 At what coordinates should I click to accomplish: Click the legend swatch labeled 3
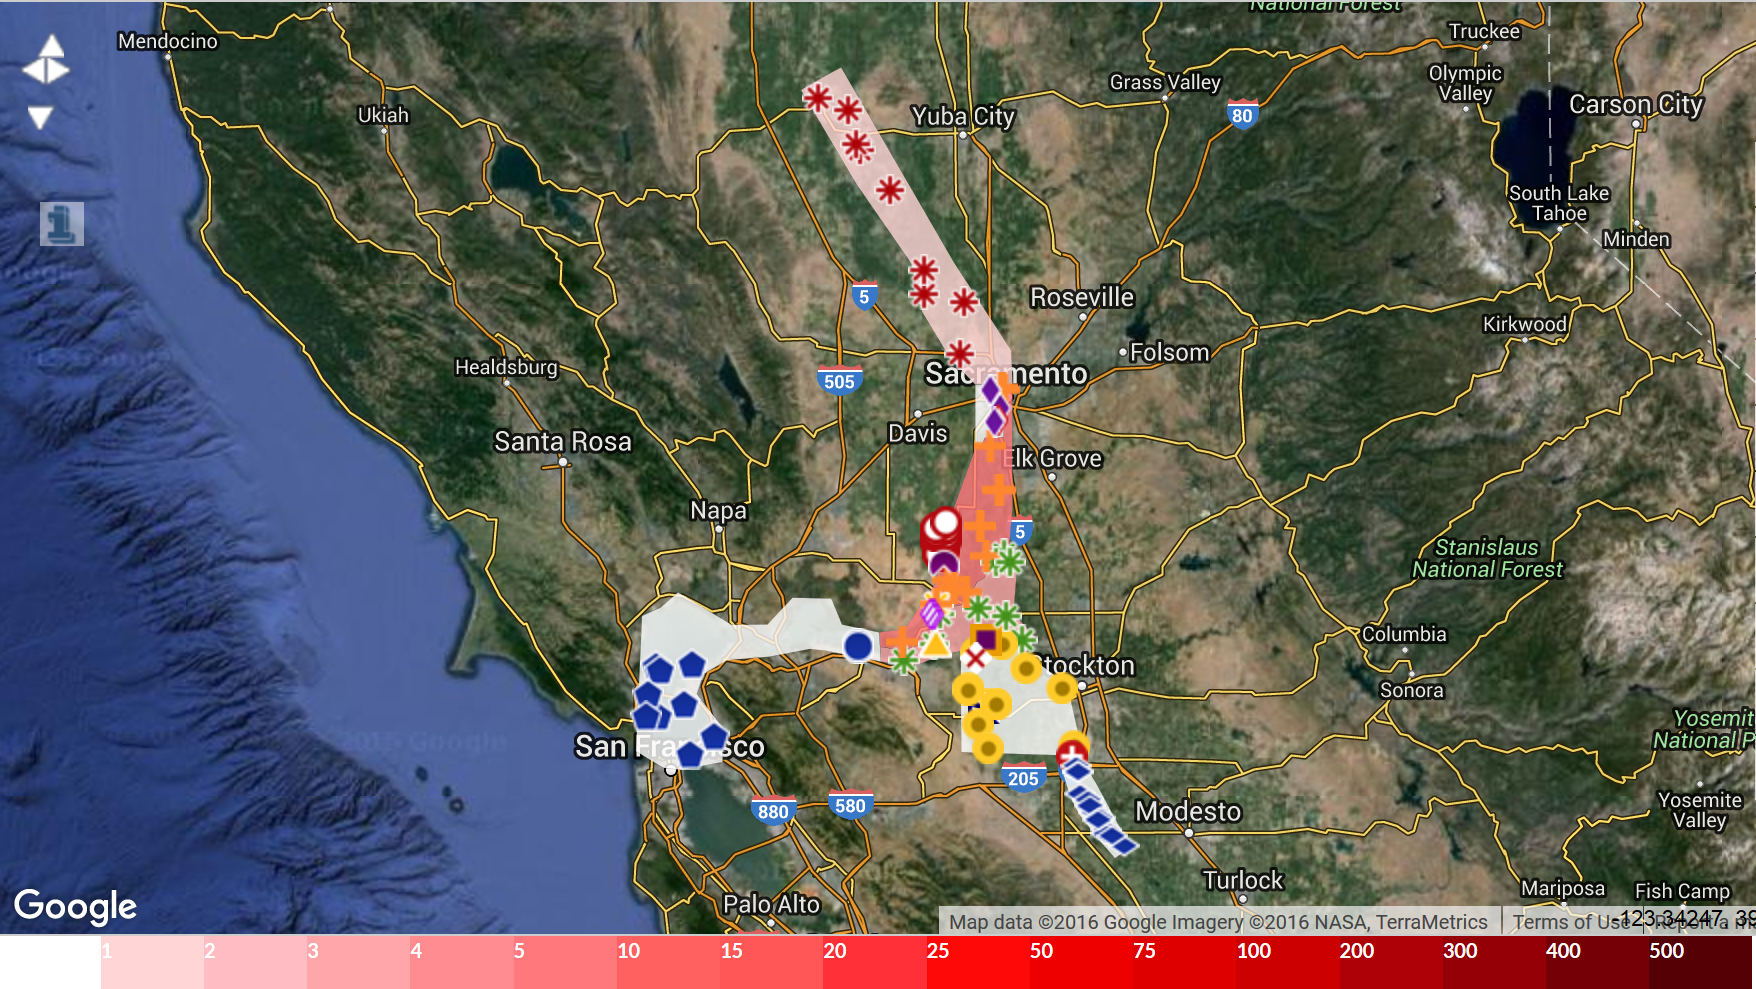click(358, 962)
